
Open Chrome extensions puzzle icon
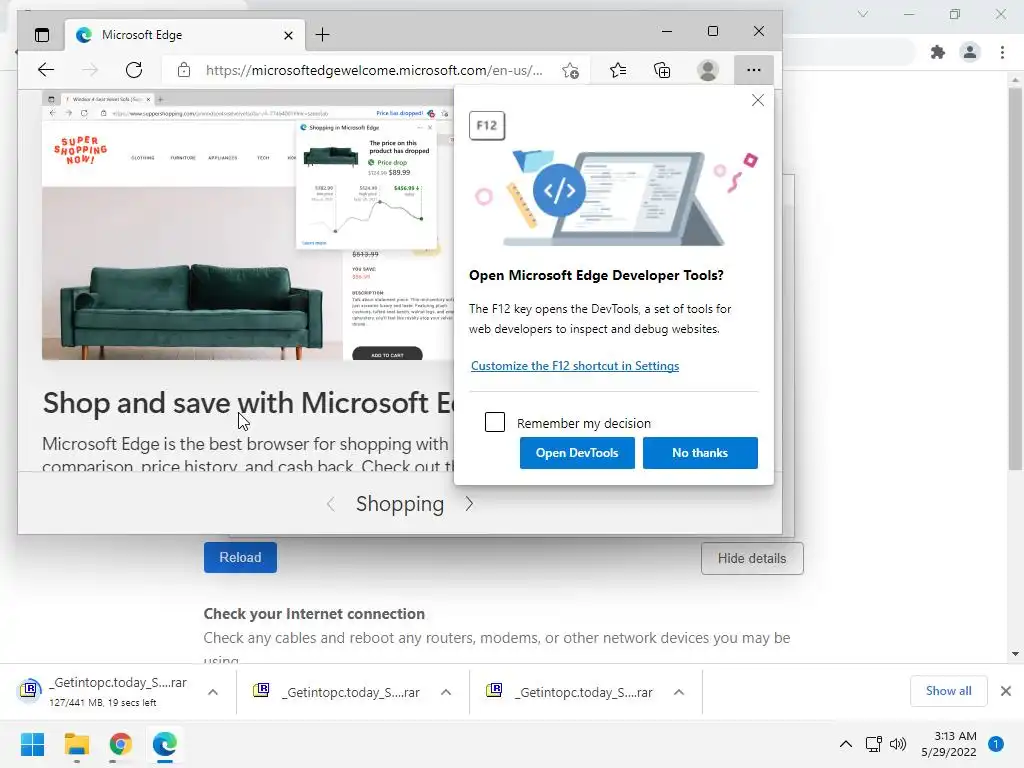tap(938, 52)
